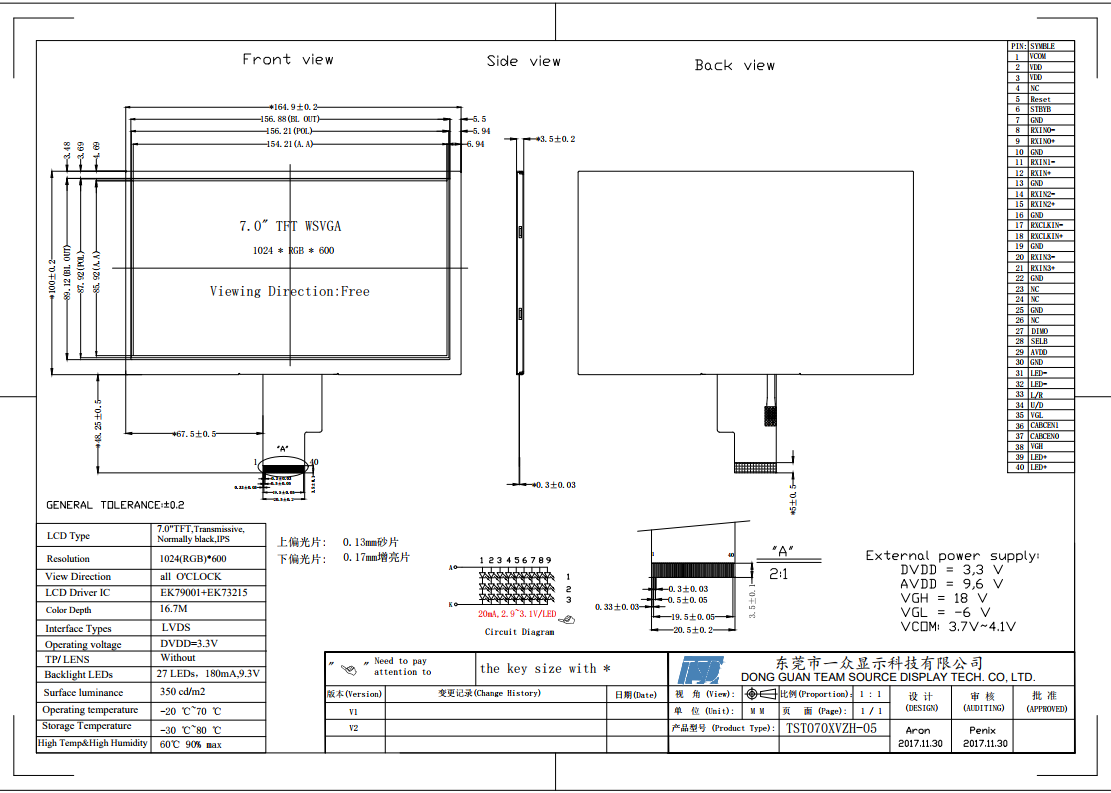
Task: Click pin 27 DIMO in pin table
Action: click(1040, 331)
